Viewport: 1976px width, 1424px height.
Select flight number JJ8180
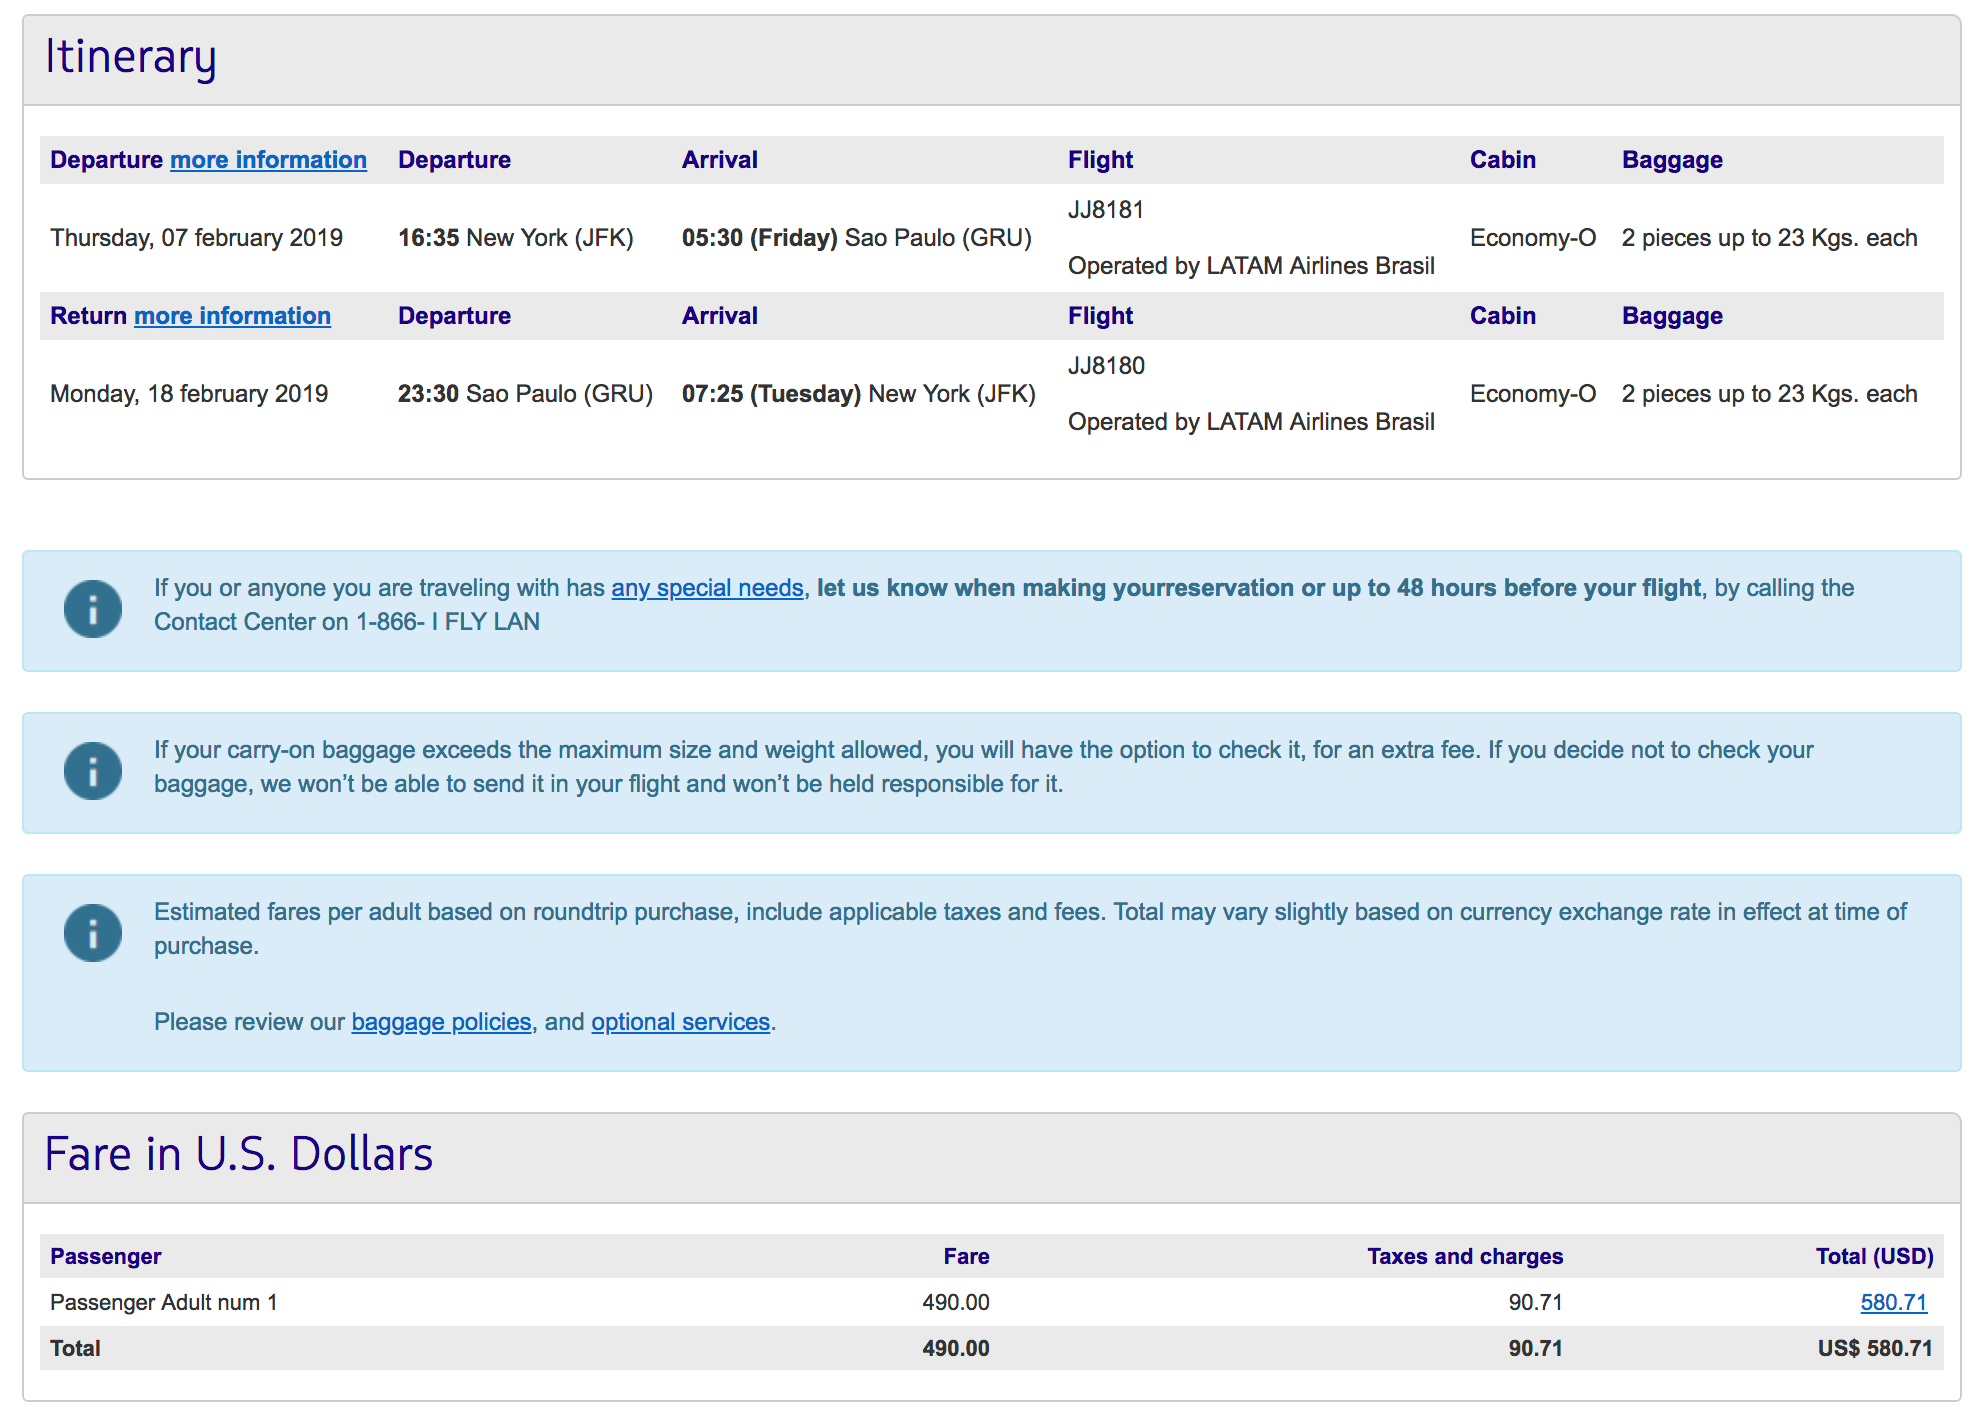1106,366
